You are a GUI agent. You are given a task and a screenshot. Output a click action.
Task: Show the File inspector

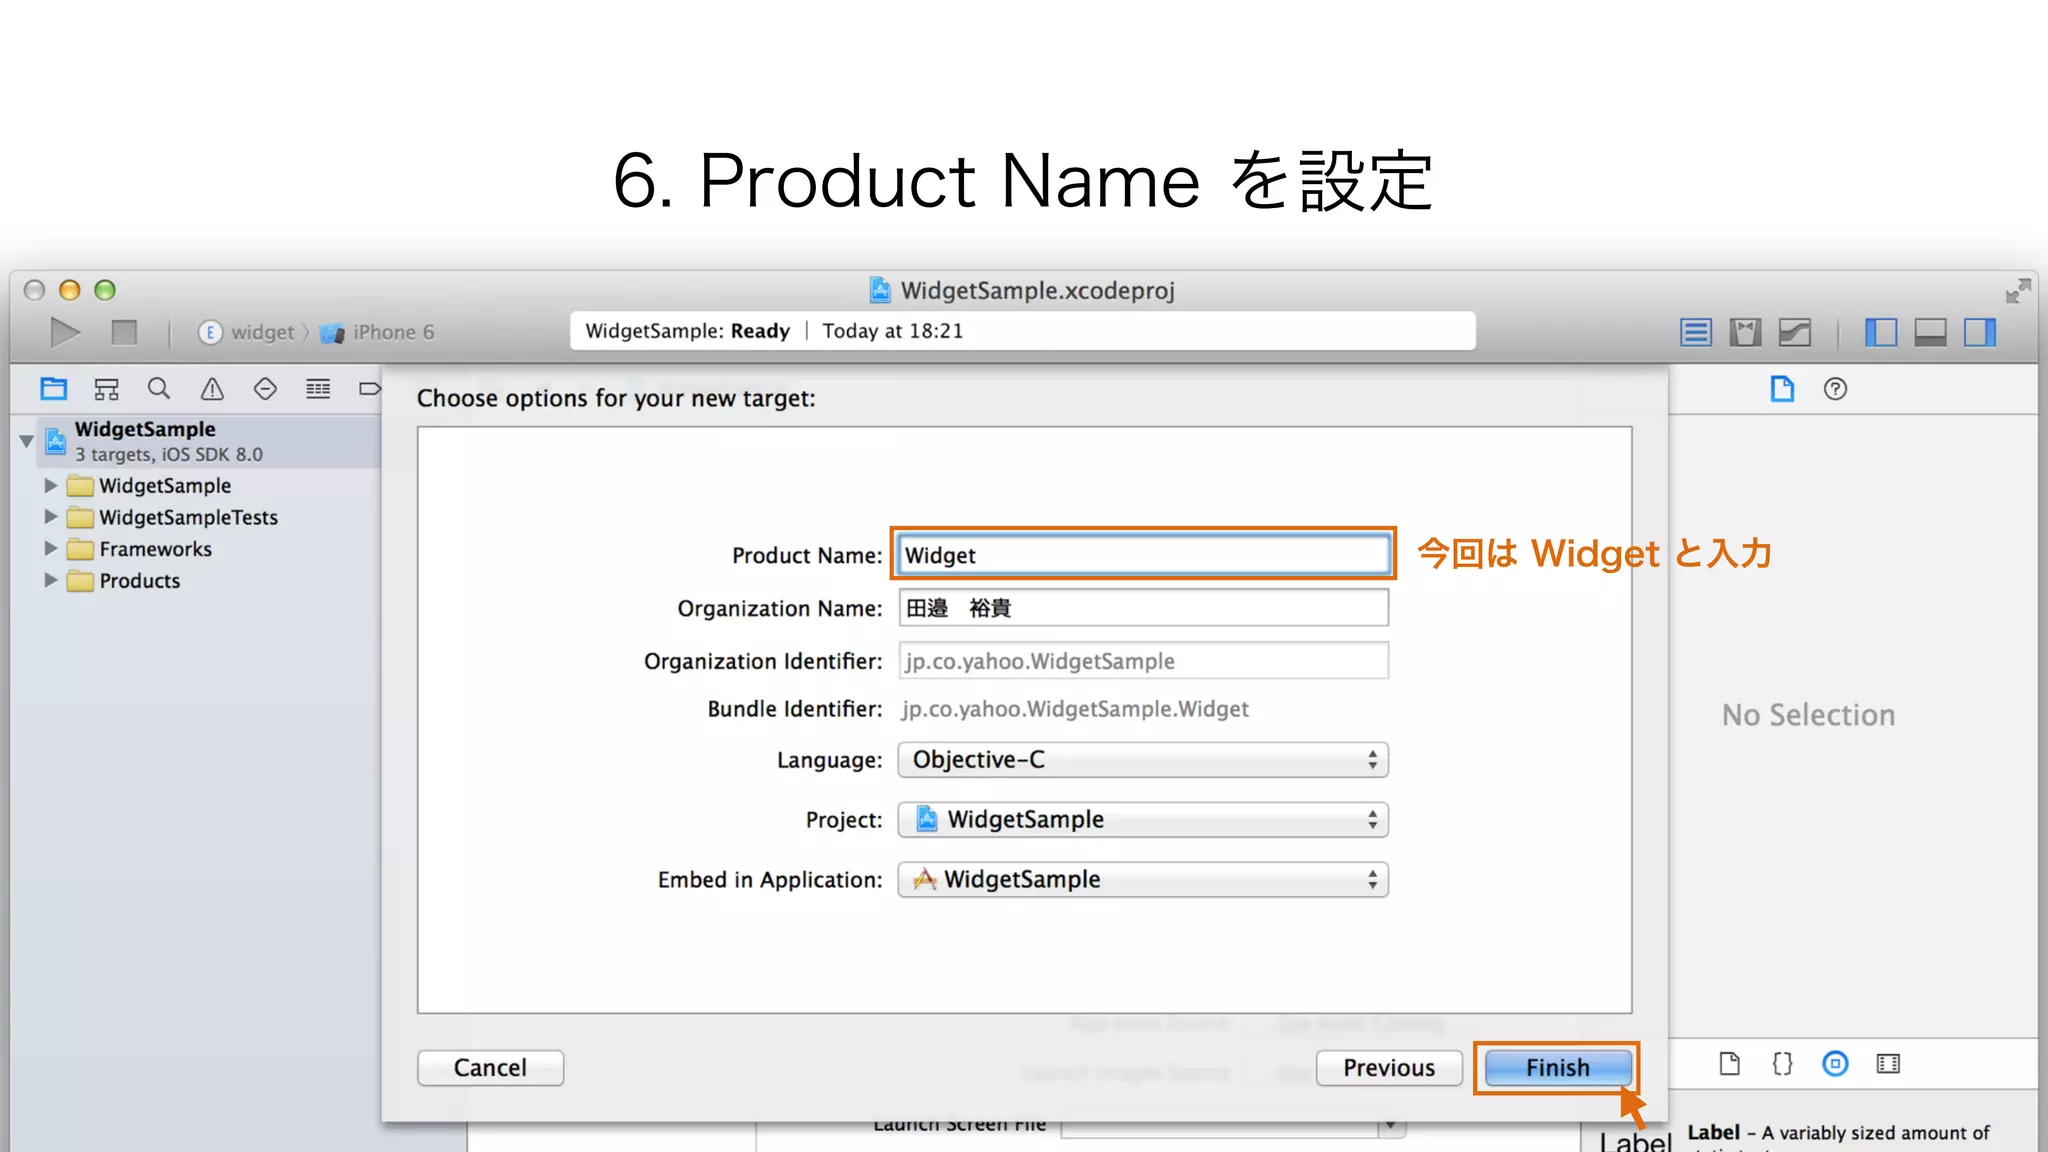coord(1782,389)
